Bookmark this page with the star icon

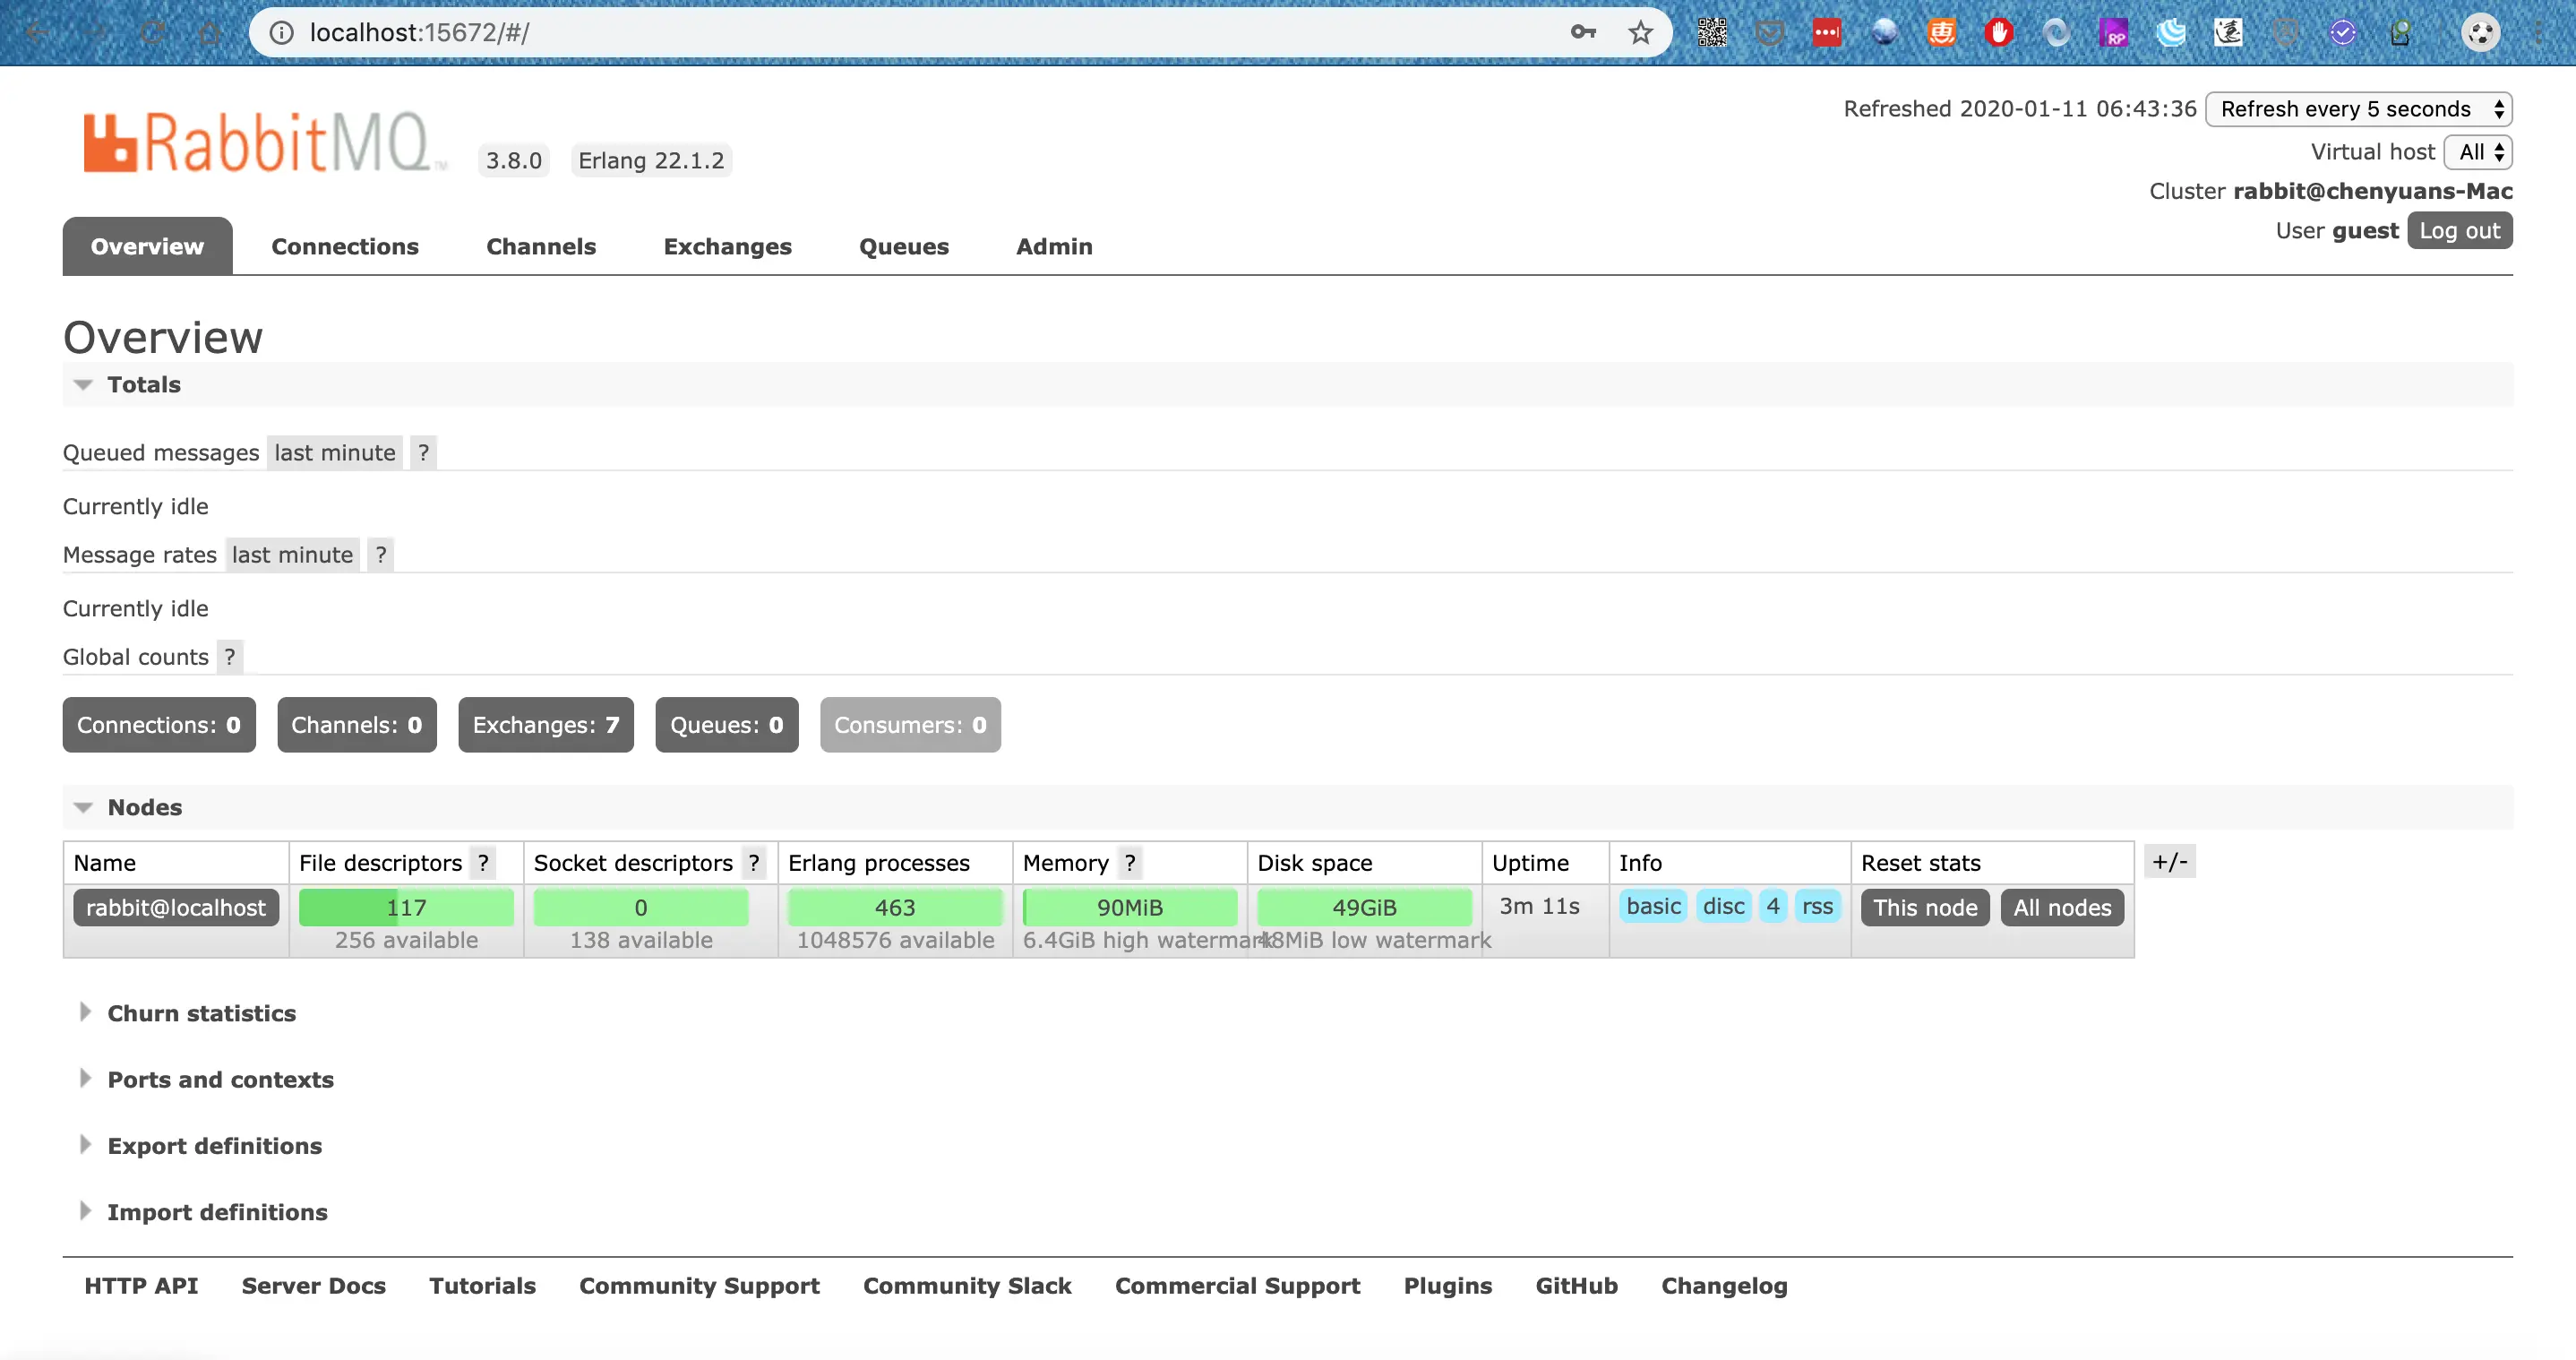tap(1640, 32)
